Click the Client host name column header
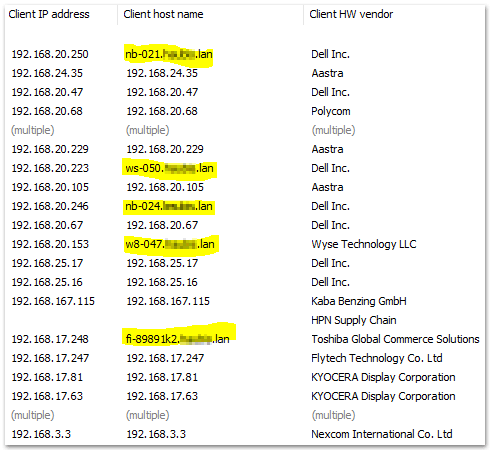Image resolution: width=490 pixels, height=450 pixels. (163, 14)
